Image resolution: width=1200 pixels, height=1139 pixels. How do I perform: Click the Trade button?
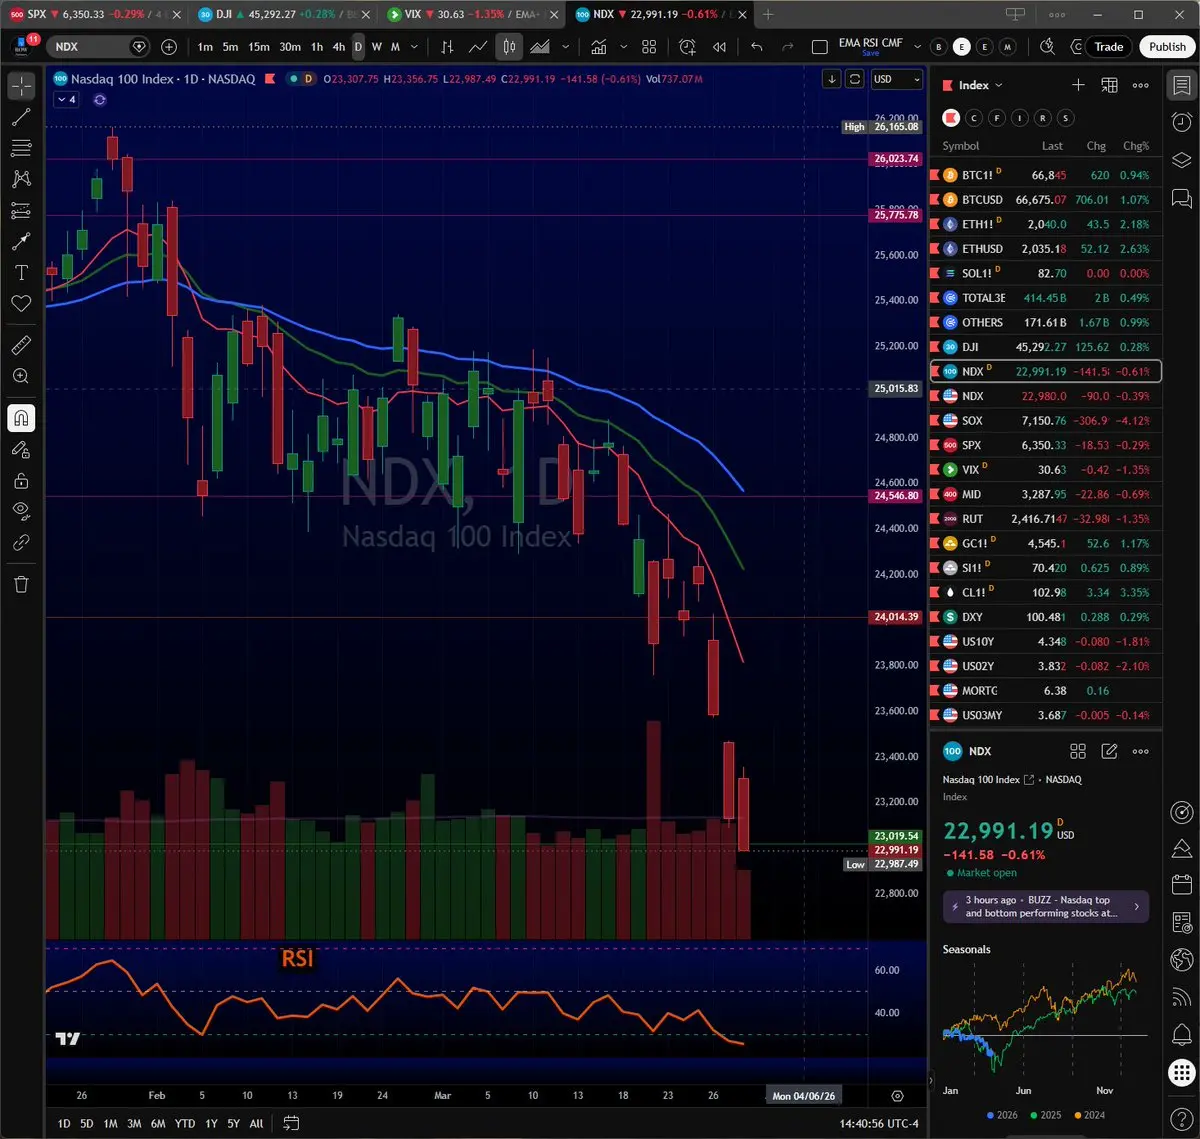click(1108, 47)
